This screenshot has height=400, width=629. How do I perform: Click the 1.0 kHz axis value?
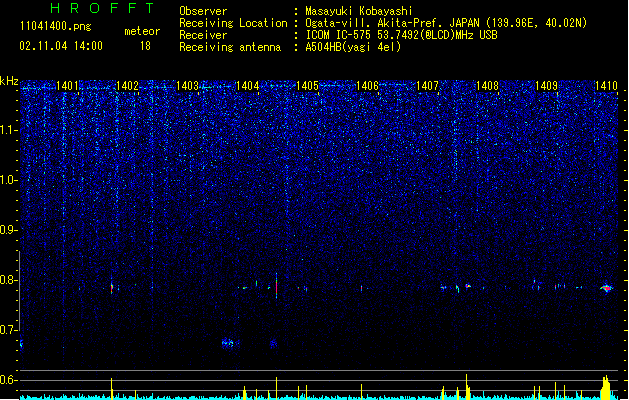[x=9, y=180]
